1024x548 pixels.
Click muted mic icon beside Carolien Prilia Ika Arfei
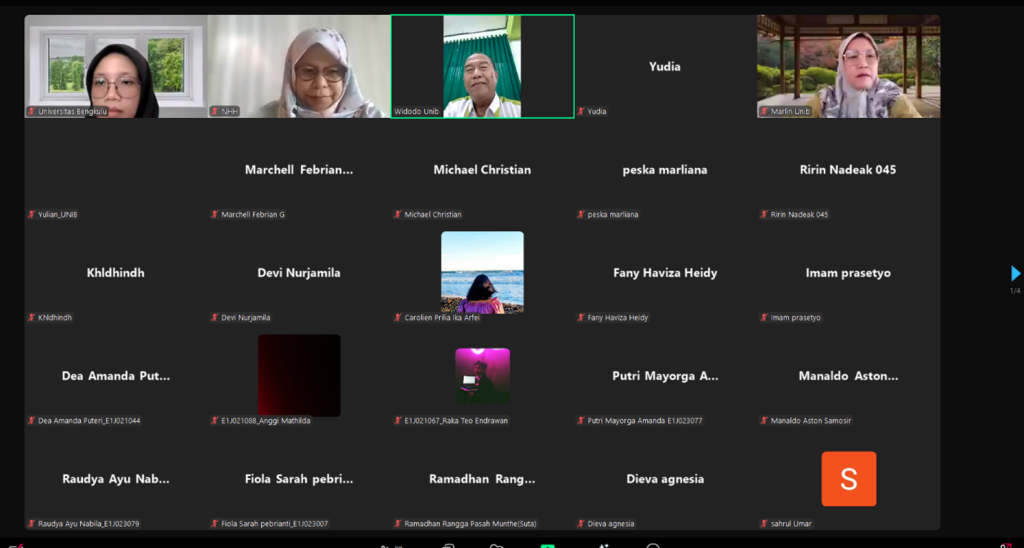pyautogui.click(x=397, y=318)
